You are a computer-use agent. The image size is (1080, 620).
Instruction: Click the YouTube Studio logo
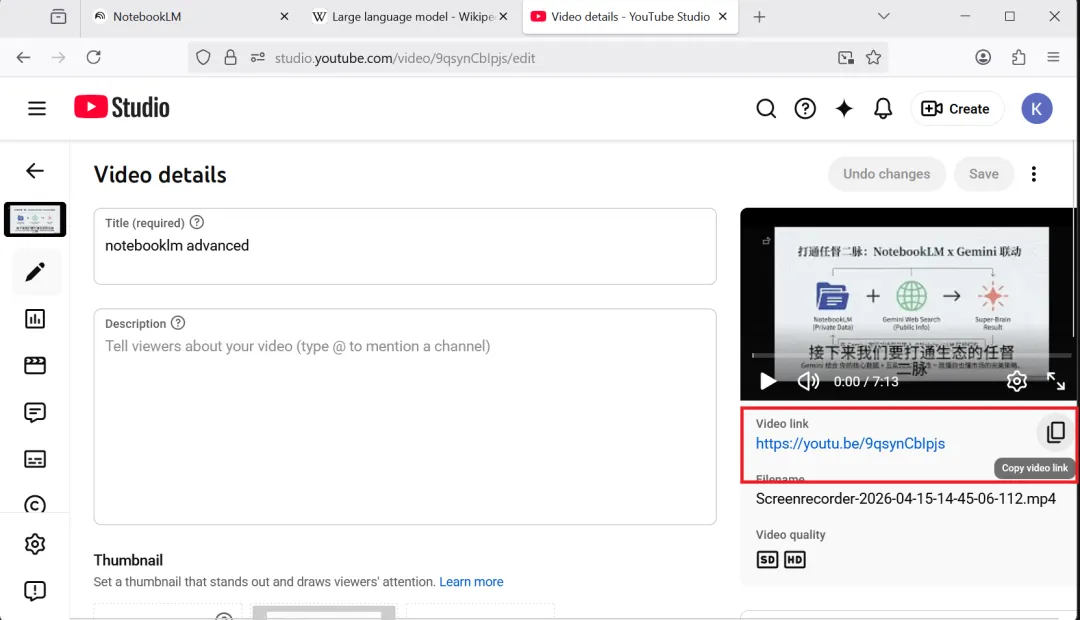tap(122, 107)
